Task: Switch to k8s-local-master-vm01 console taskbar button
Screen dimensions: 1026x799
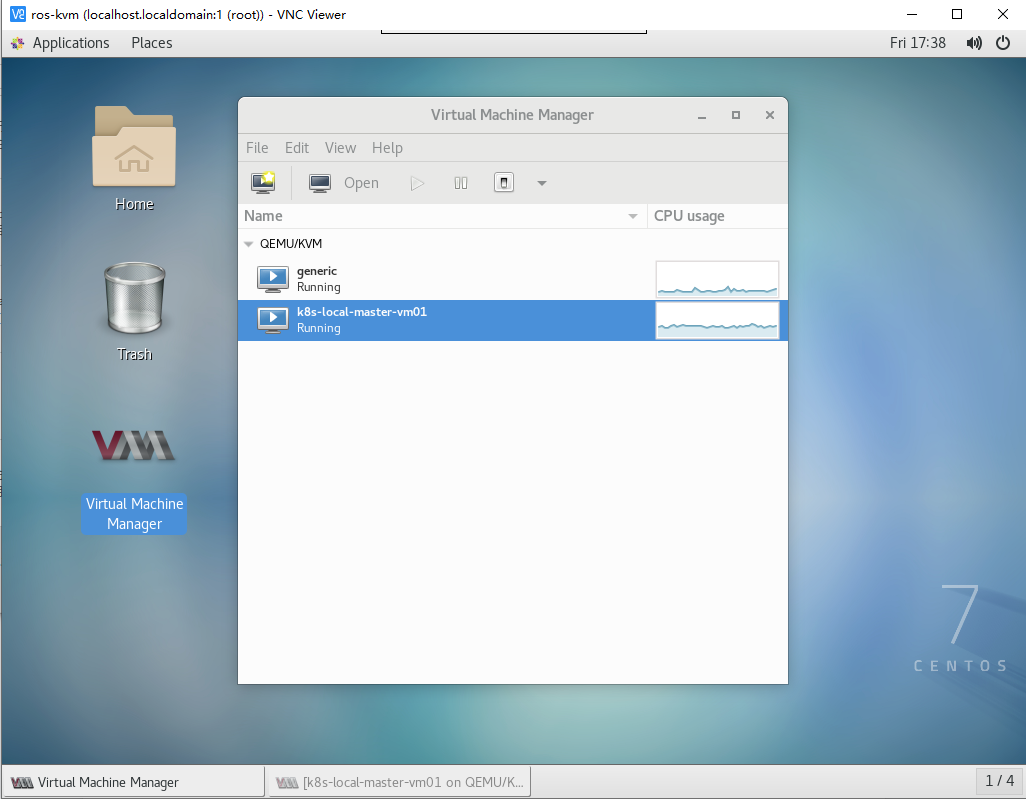Action: pos(400,782)
